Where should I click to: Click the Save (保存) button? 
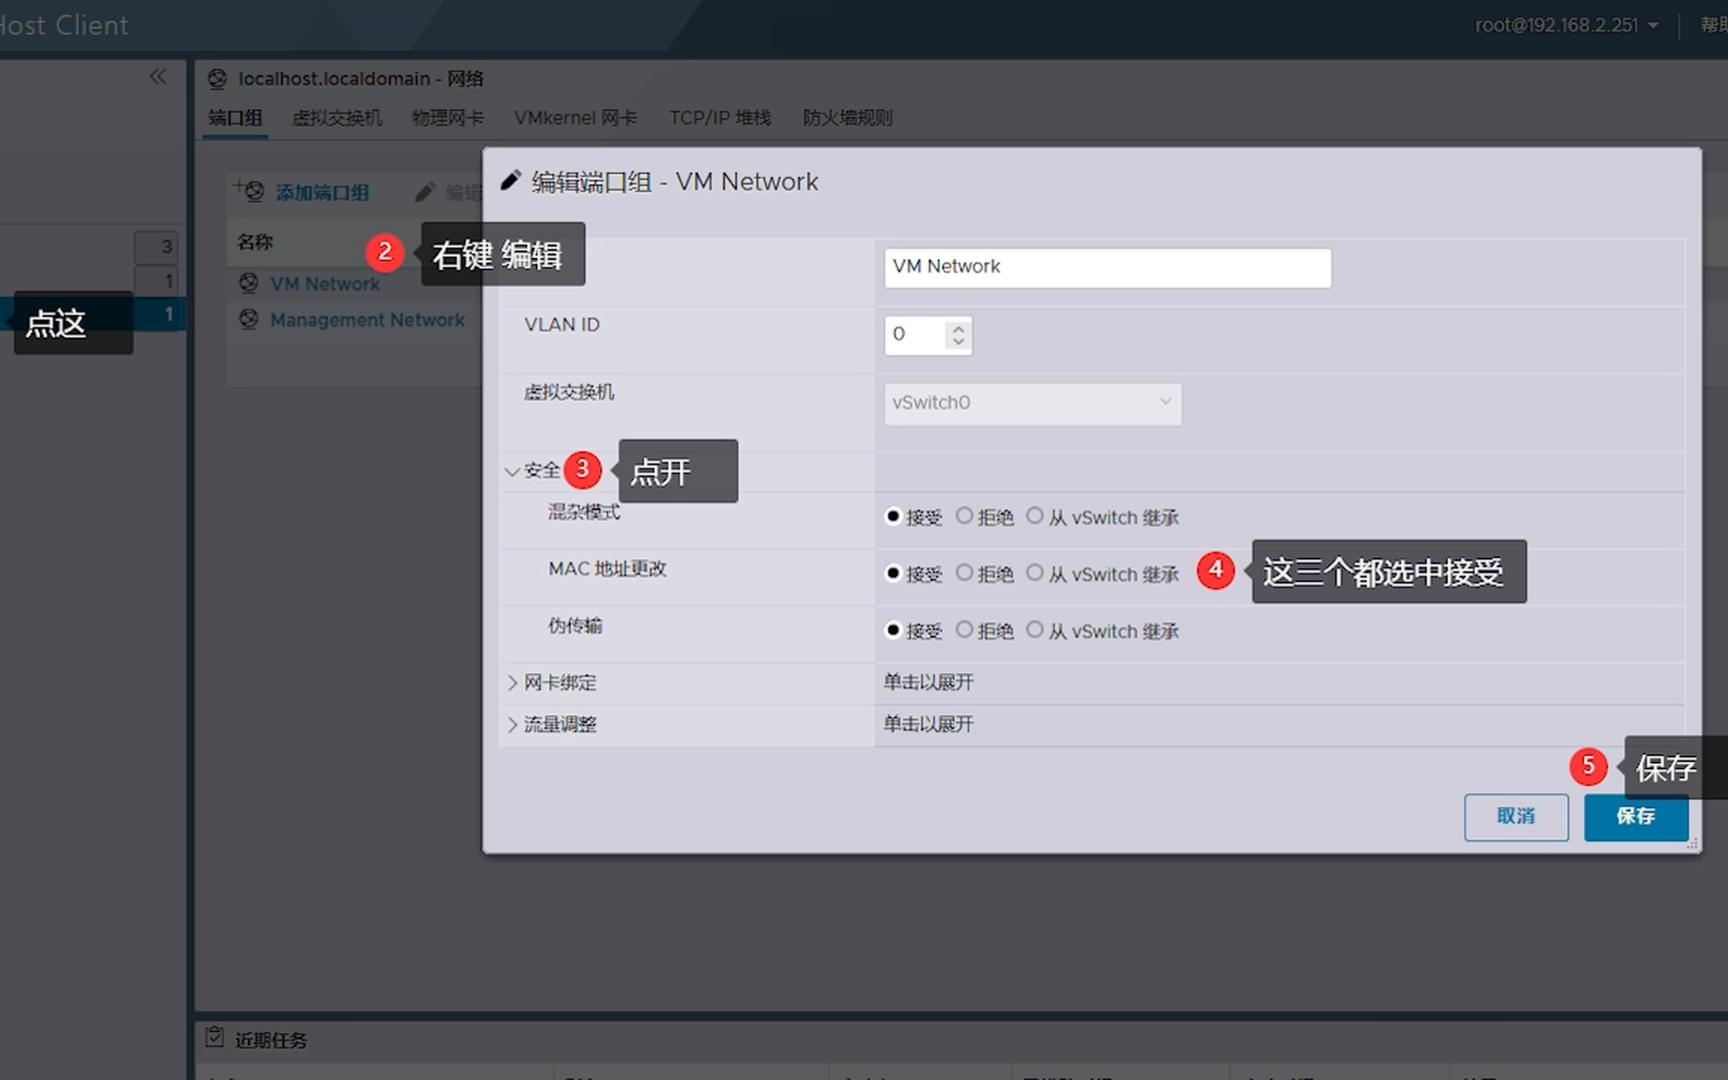[x=1636, y=816]
